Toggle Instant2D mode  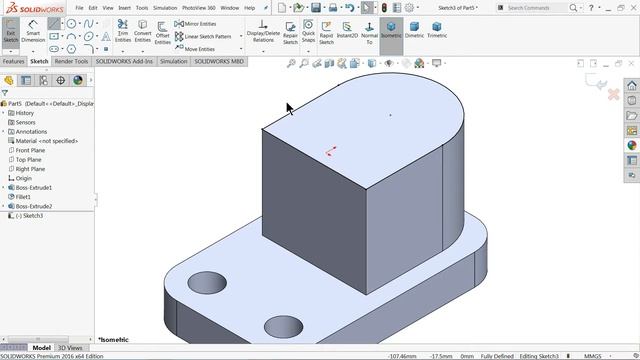(347, 30)
